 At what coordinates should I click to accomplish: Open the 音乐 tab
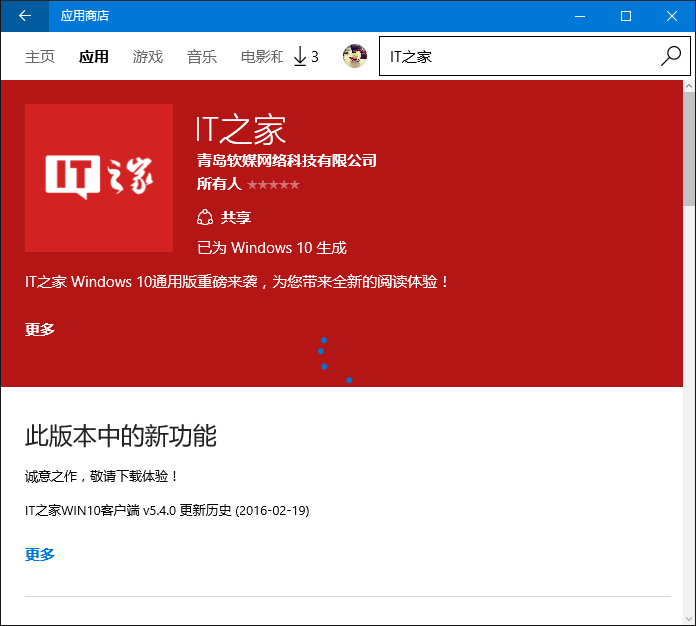tap(202, 57)
